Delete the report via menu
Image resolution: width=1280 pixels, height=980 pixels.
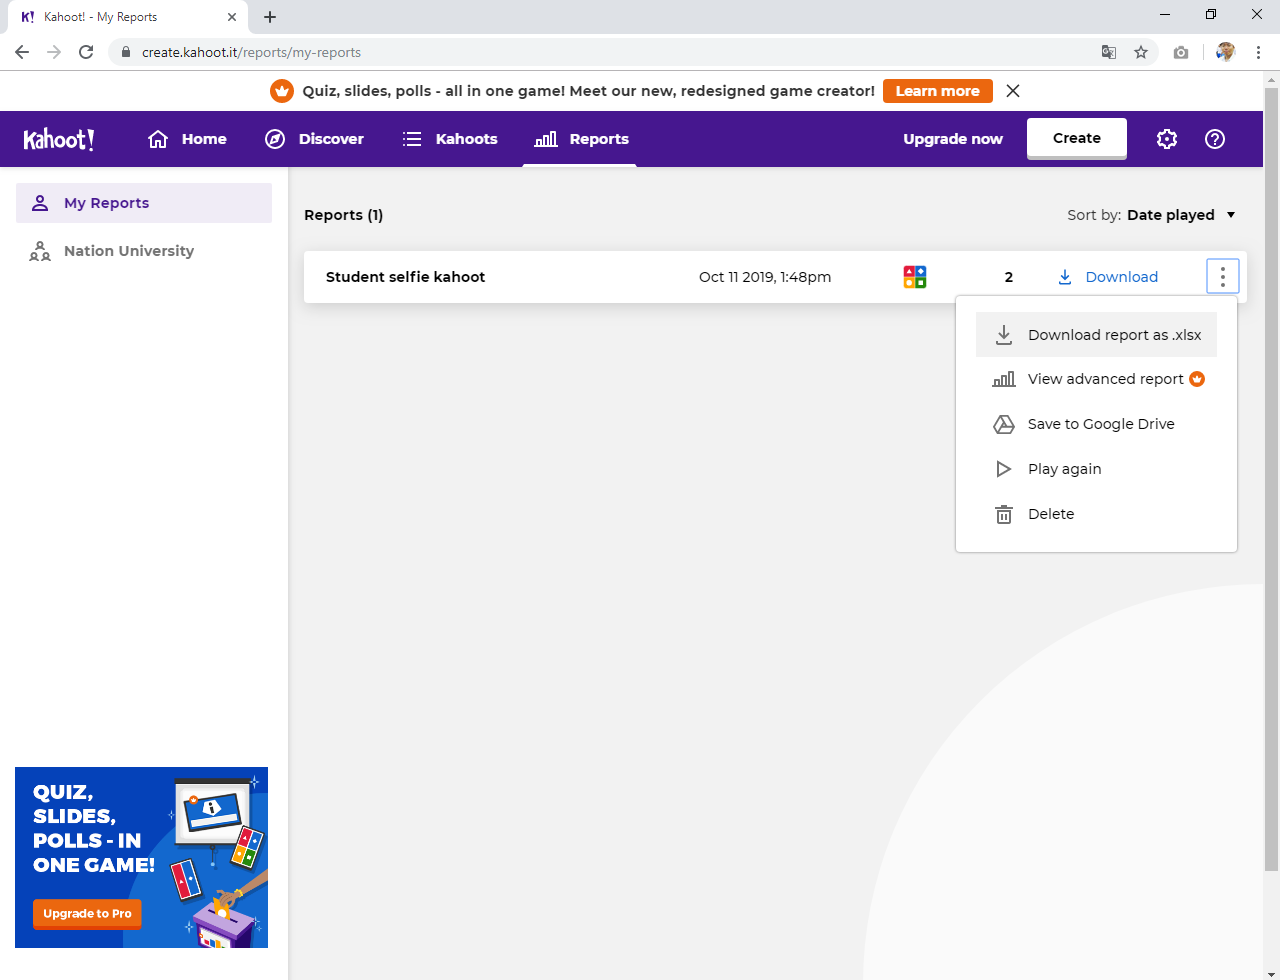[1050, 514]
